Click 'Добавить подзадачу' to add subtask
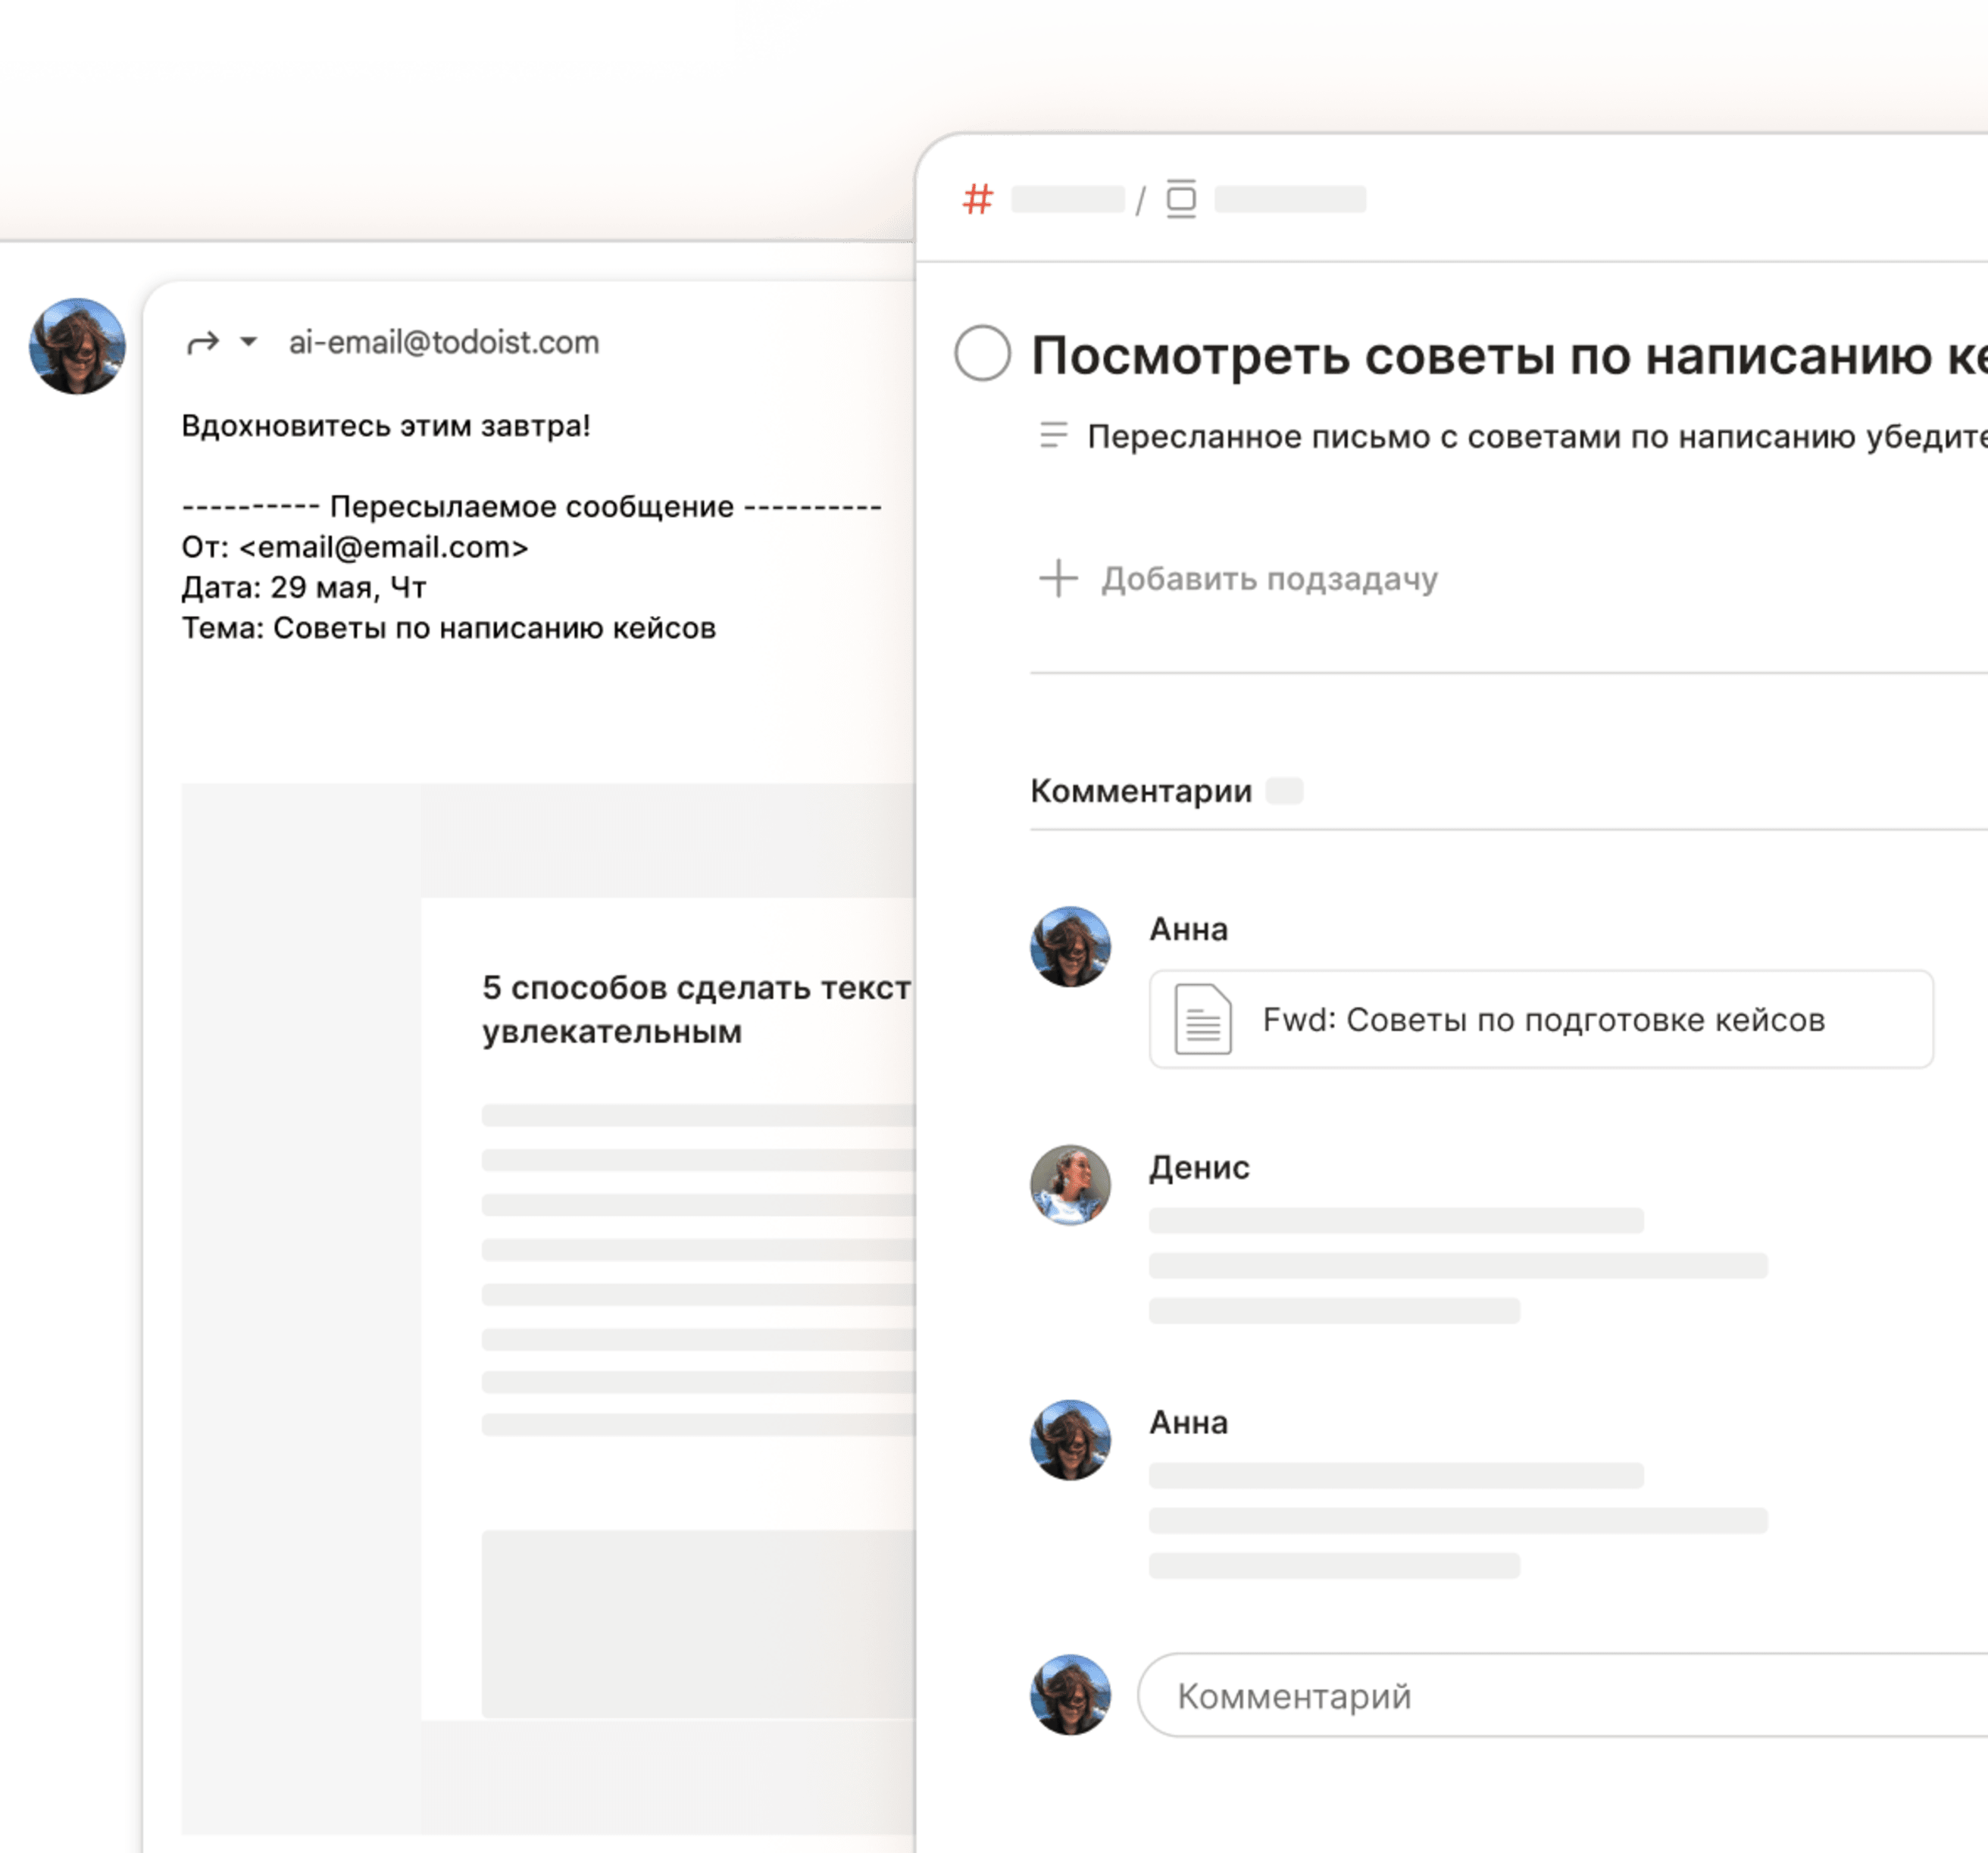This screenshot has width=1988, height=1853. [x=1268, y=579]
